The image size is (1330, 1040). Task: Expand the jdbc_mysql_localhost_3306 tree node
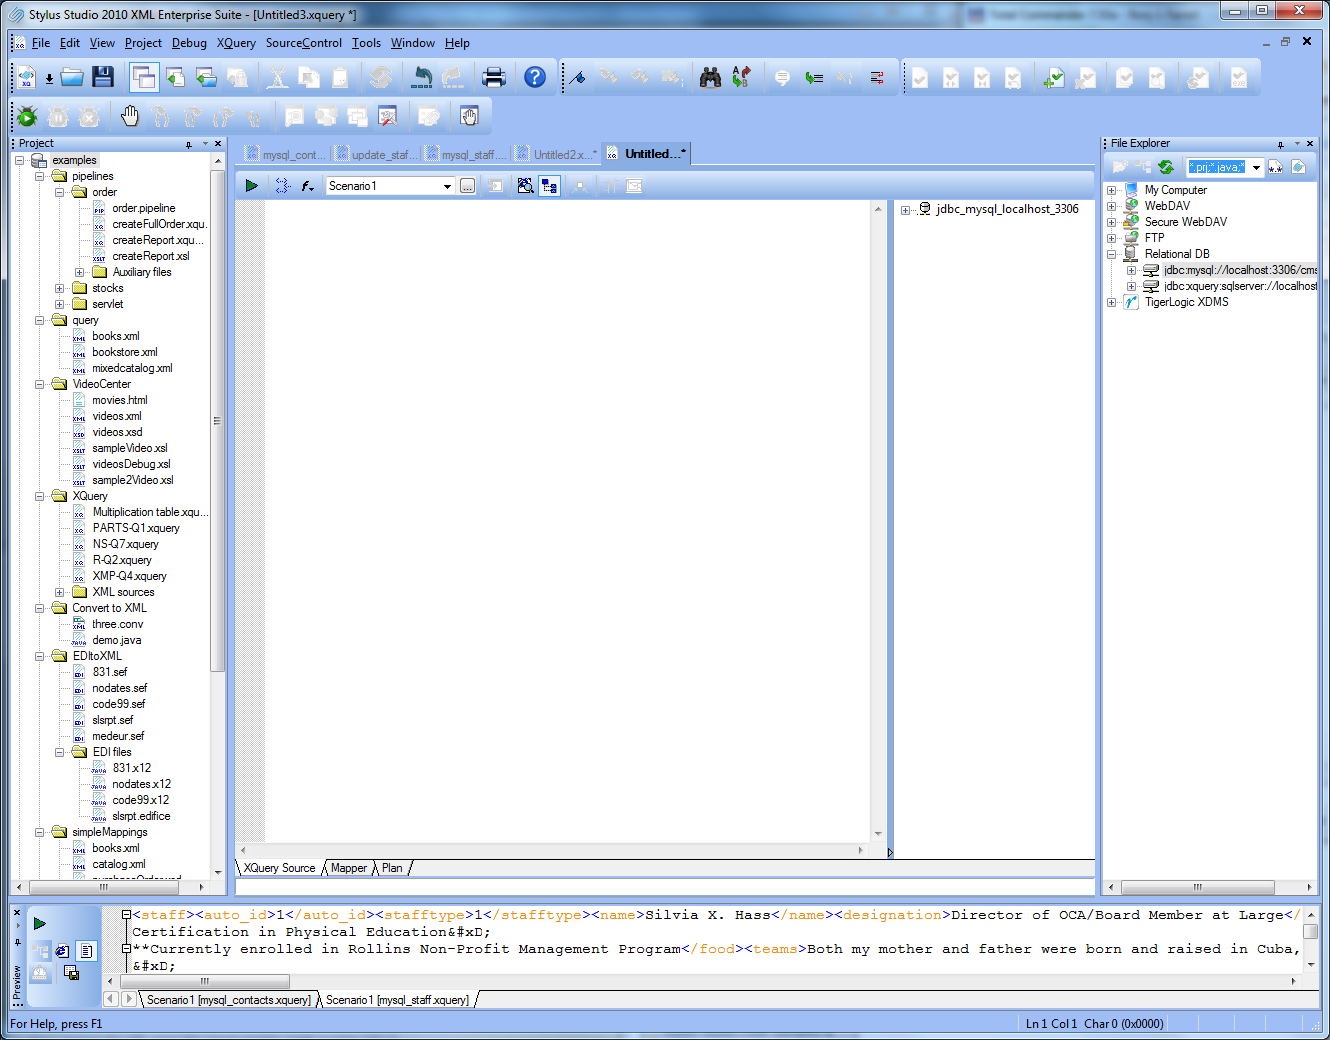click(905, 210)
